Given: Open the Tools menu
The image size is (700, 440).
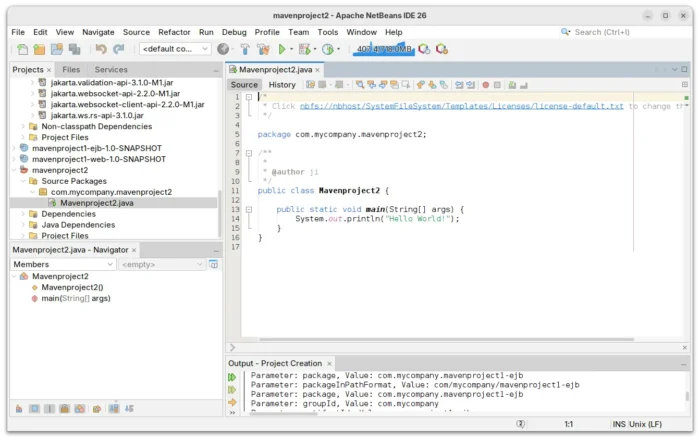Looking at the screenshot, I should point(328,32).
